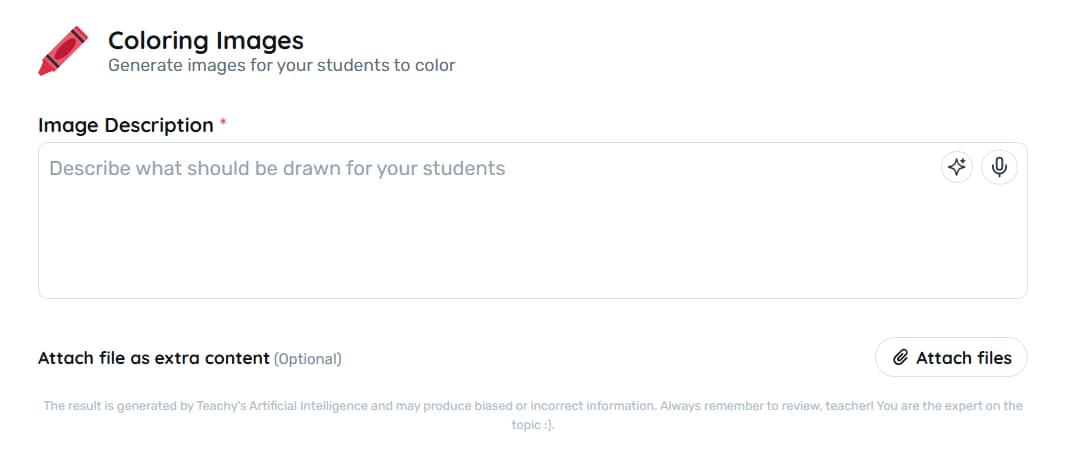Viewport: 1077px width, 463px height.
Task: Click the "Coloring Images" heading
Action: pyautogui.click(x=205, y=41)
